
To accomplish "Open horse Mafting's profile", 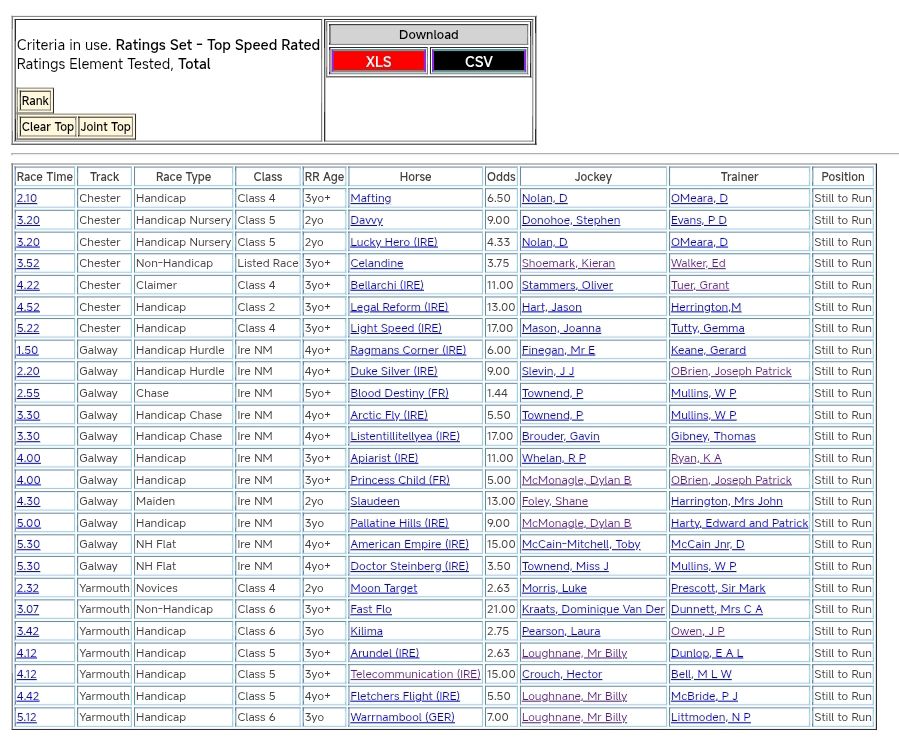I will (x=370, y=199).
